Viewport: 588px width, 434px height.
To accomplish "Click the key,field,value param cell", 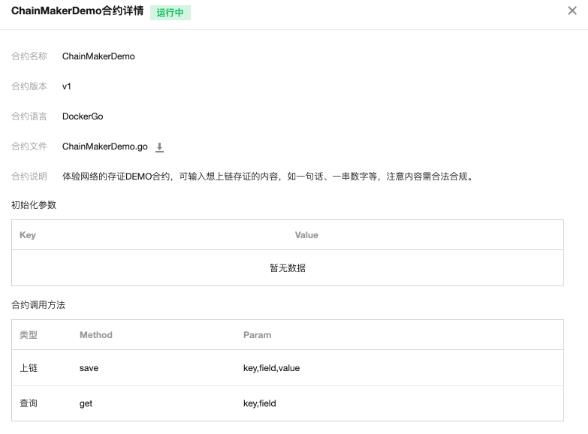I will [272, 368].
